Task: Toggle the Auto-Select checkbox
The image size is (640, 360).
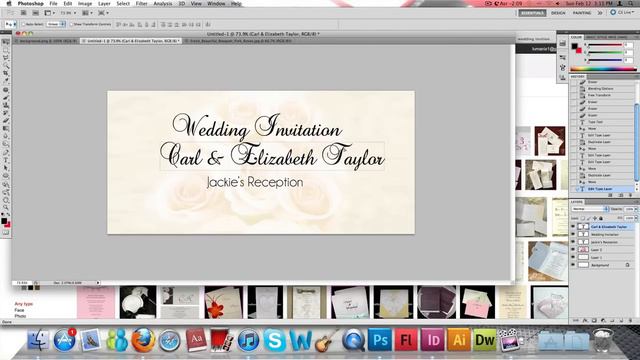Action: 23,24
